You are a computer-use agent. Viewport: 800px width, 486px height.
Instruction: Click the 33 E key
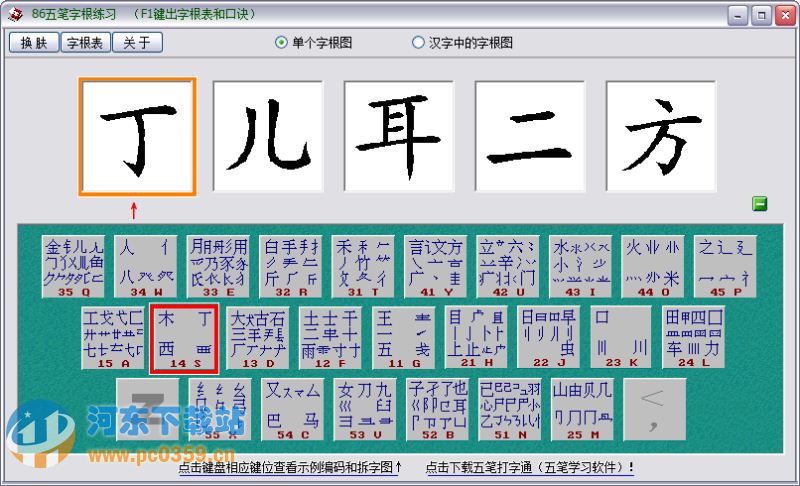click(218, 267)
